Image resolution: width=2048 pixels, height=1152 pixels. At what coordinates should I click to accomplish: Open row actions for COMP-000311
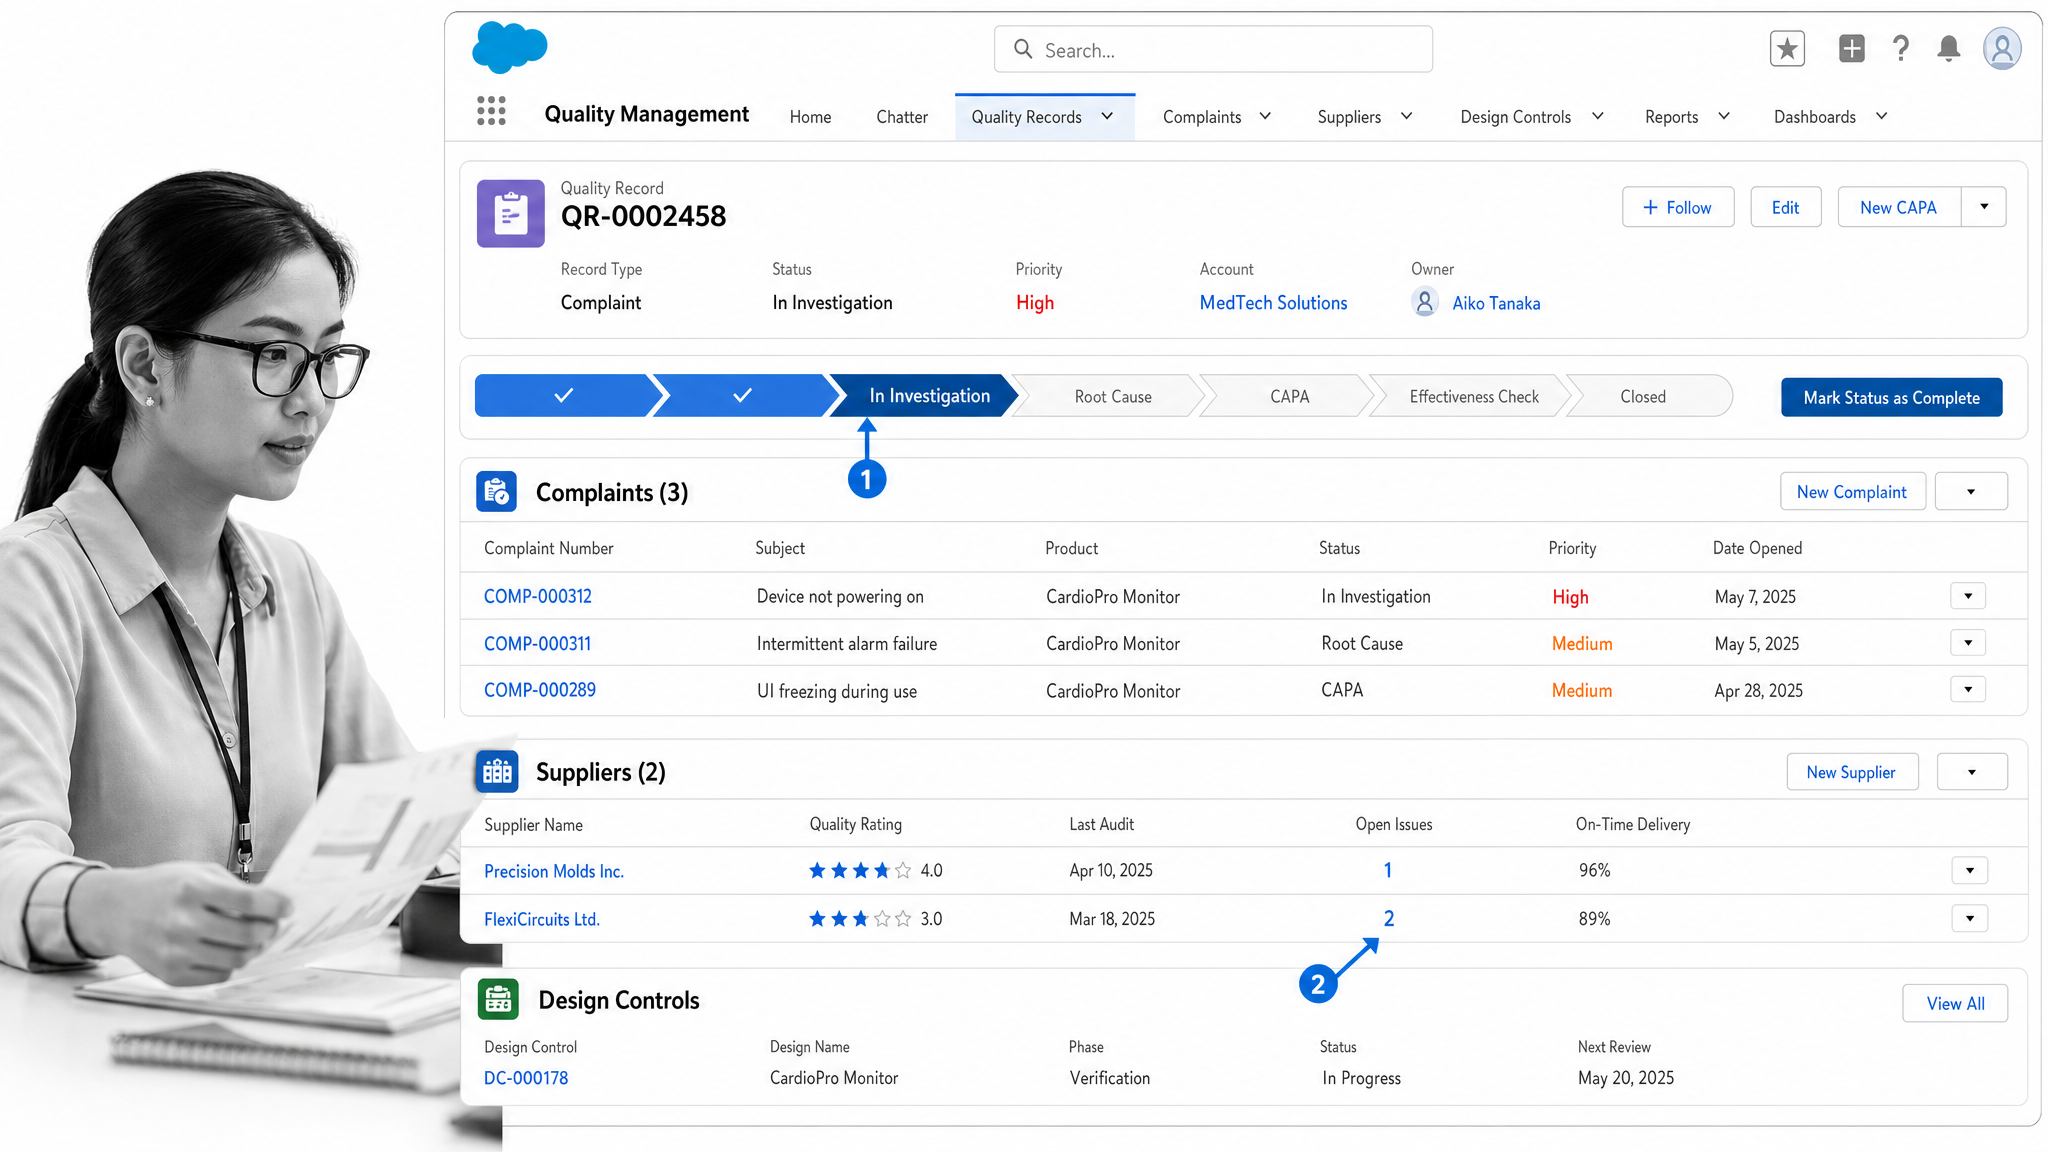[x=1968, y=642]
